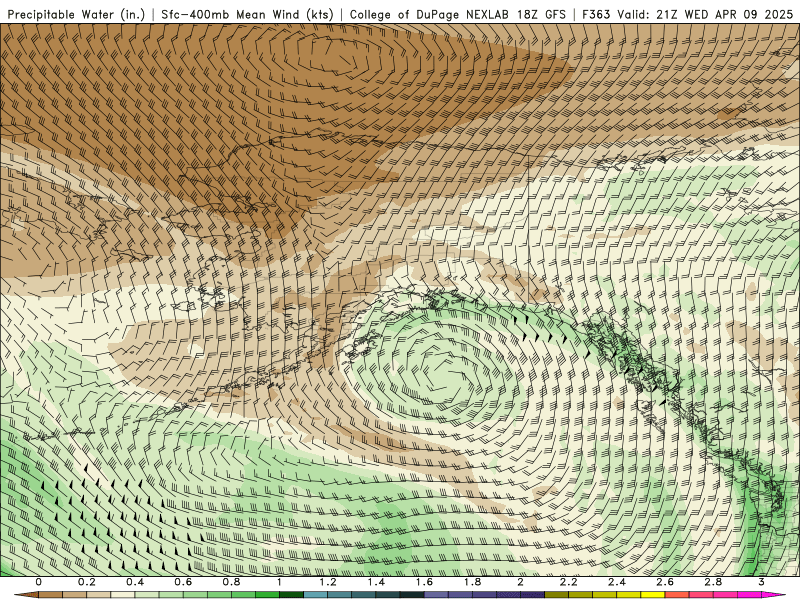Viewport: 800px width, 600px height.
Task: Click the orange-red swatch just right of 2.6
Action: point(677,595)
